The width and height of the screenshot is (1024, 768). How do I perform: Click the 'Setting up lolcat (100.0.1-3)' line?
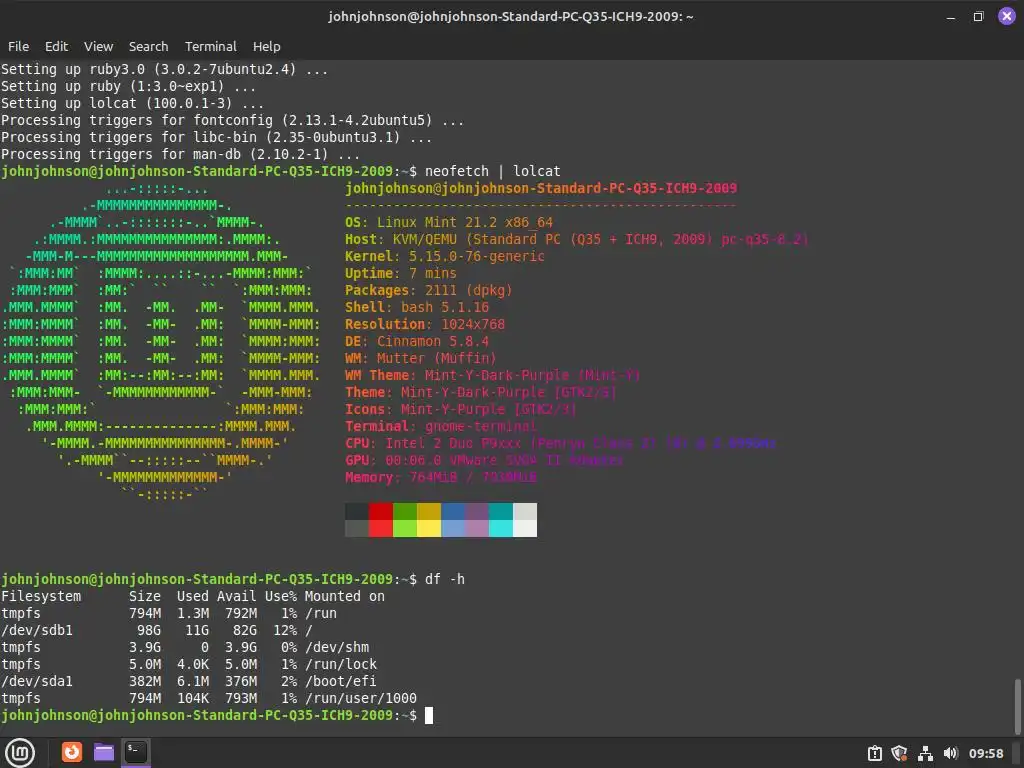[133, 103]
